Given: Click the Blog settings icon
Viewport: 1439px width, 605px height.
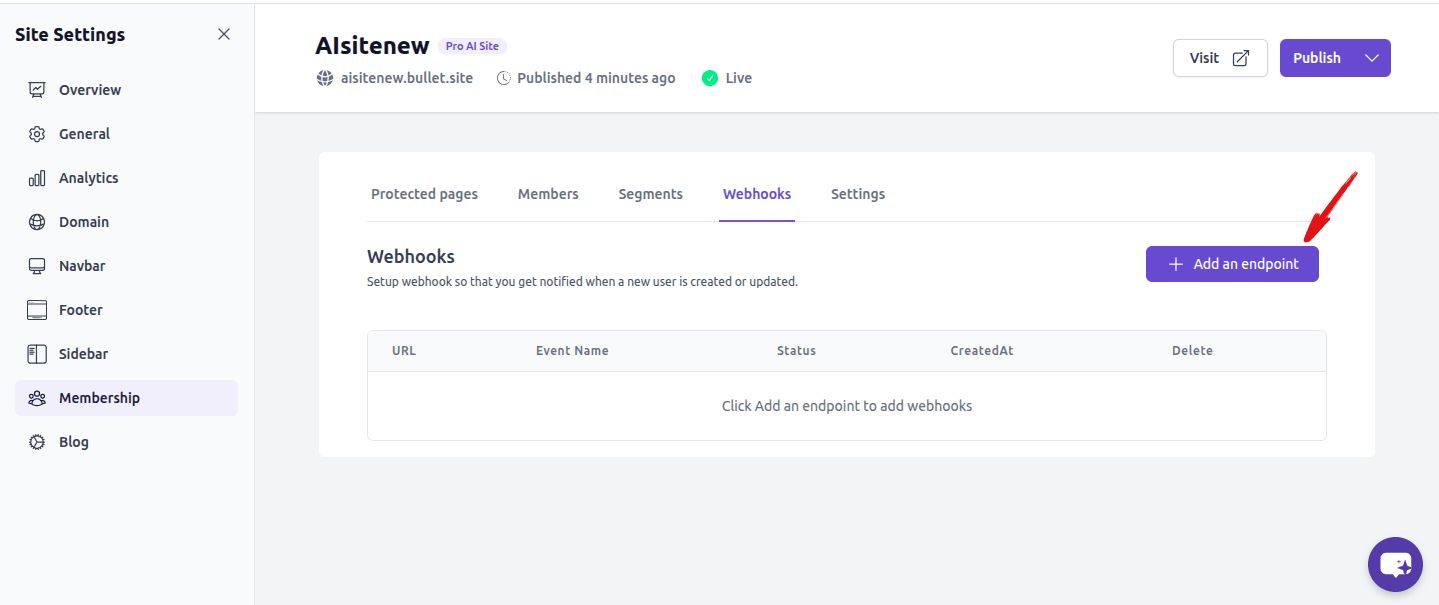Looking at the screenshot, I should [x=37, y=442].
